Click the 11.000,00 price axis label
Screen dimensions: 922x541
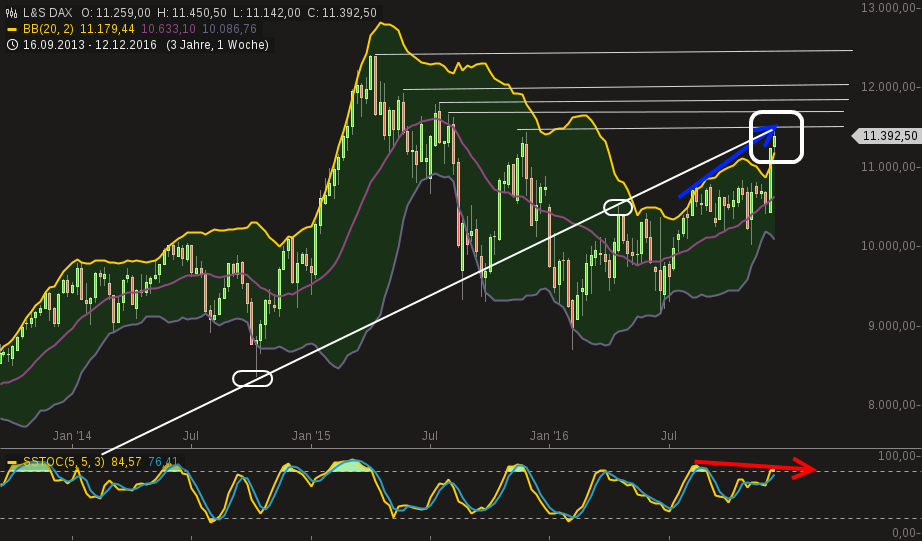click(890, 167)
